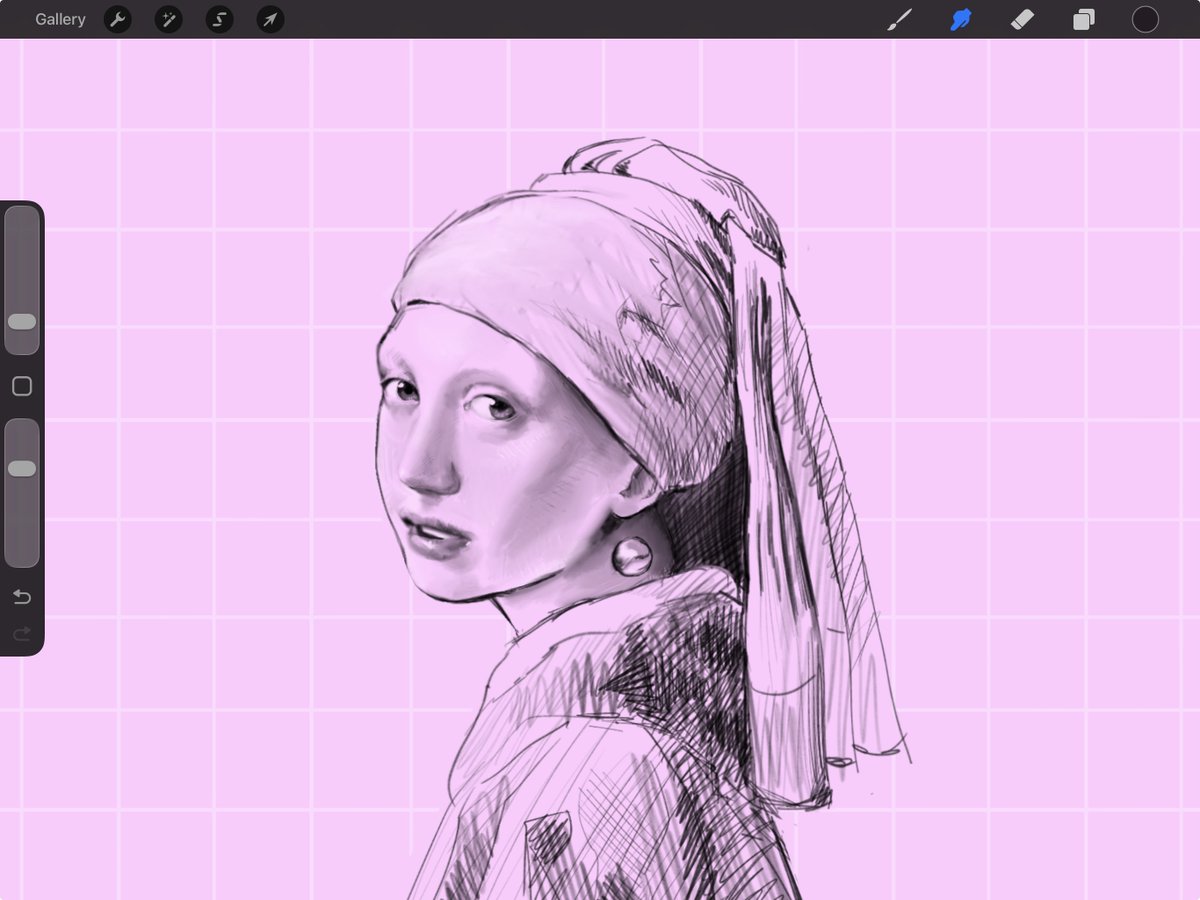The image size is (1200, 900).
Task: Tap the pearl earring on the drawing
Action: click(x=631, y=556)
